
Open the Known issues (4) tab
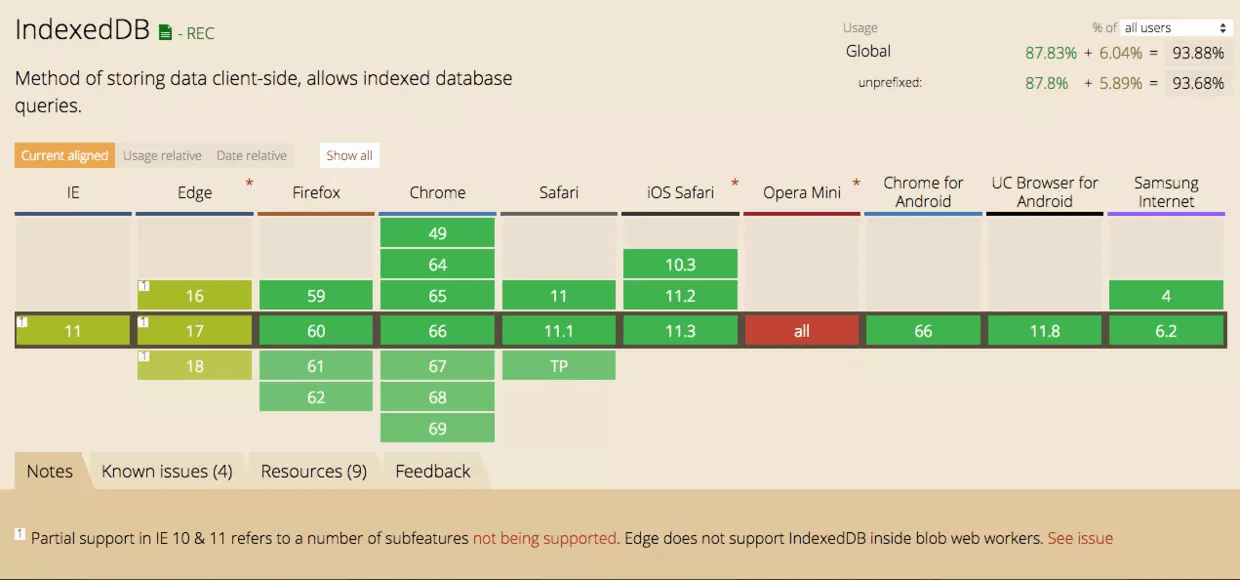click(x=167, y=471)
